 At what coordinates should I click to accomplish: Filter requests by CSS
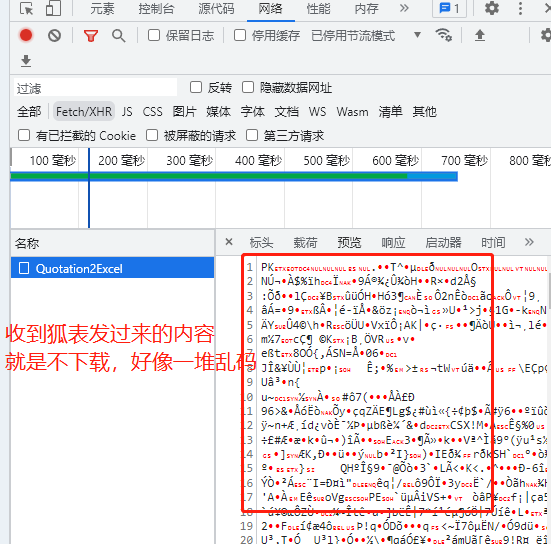tap(153, 112)
